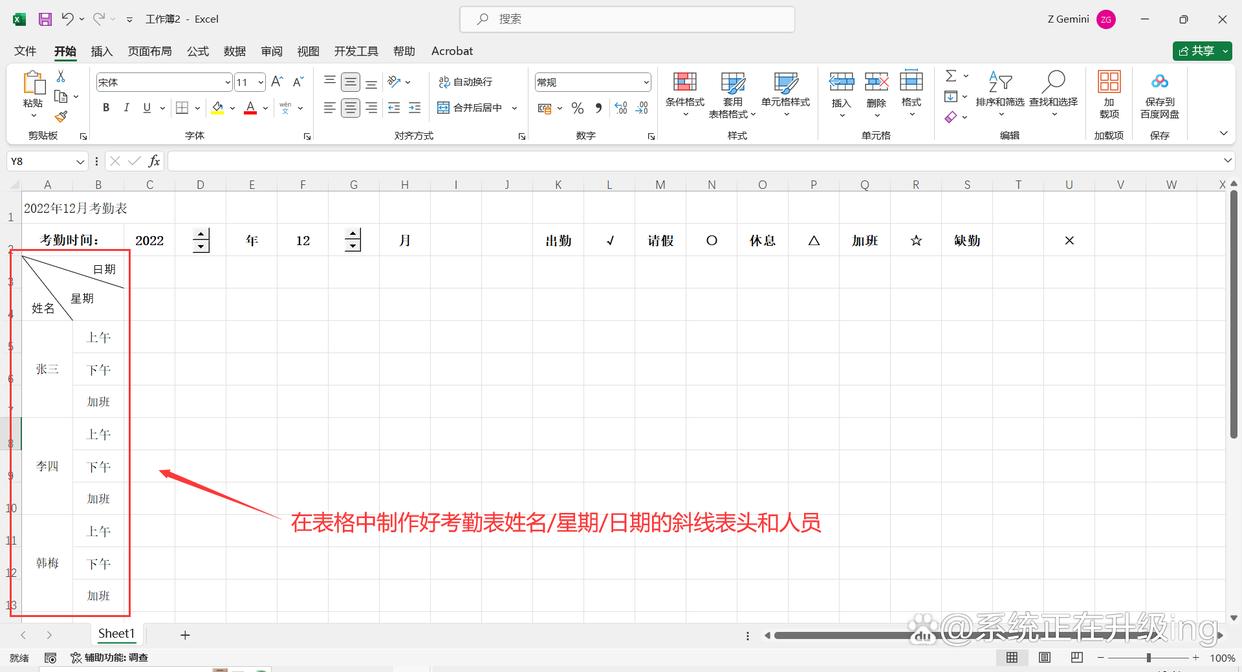
Task: Click the year spinner next to 2022
Action: [x=201, y=240]
